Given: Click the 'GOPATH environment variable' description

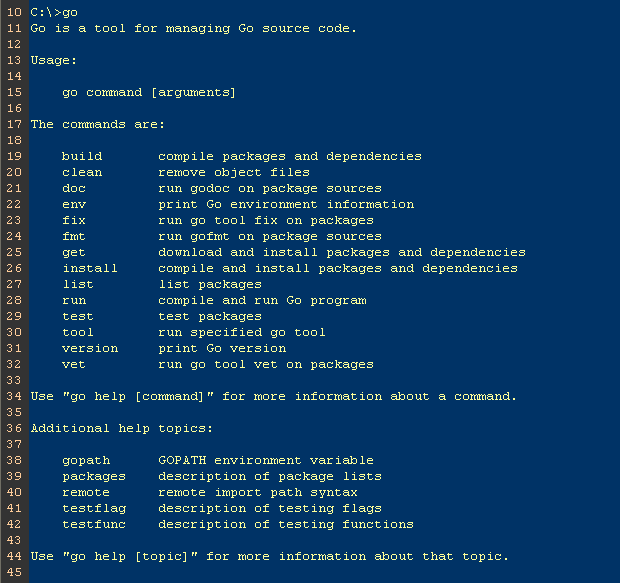Looking at the screenshot, I should (266, 460).
